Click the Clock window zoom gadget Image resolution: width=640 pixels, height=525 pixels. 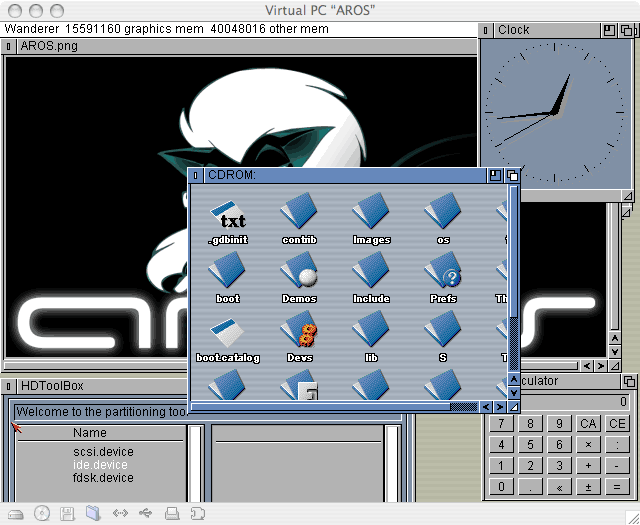[609, 30]
